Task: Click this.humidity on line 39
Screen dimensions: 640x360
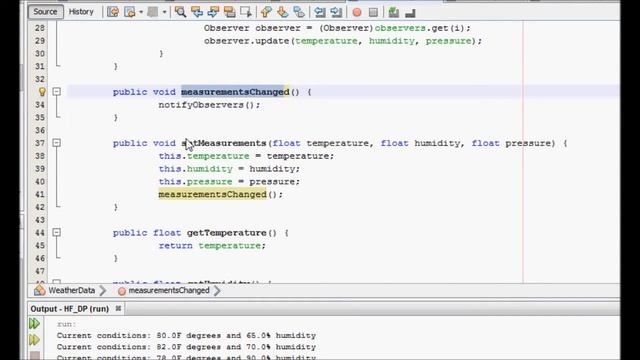Action: coord(195,169)
